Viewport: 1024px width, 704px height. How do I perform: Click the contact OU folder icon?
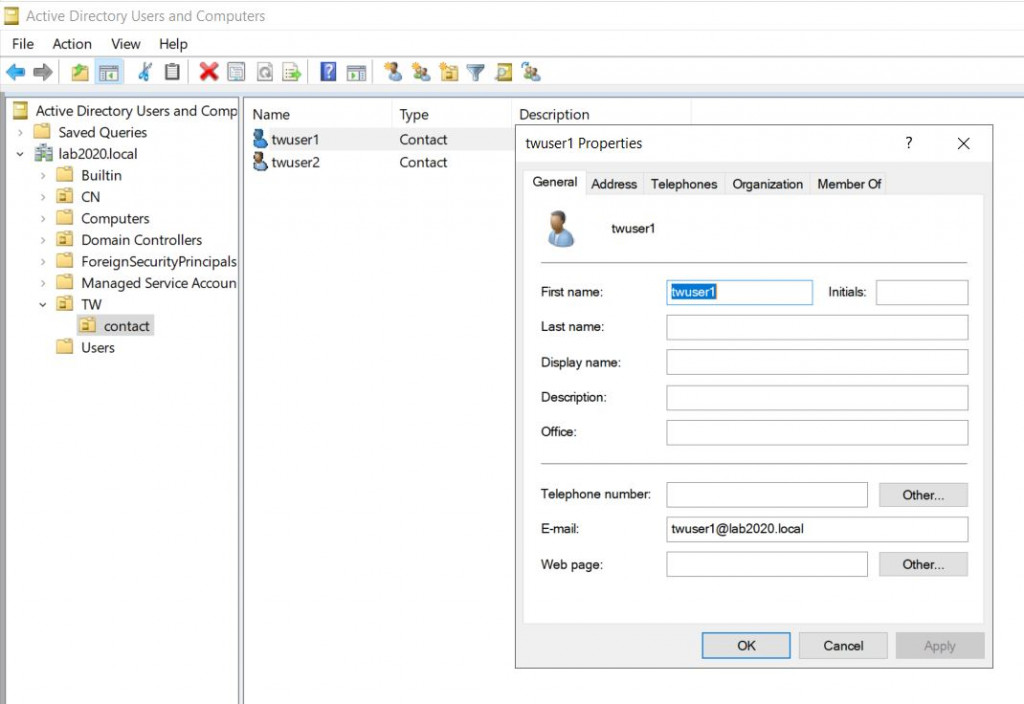pyautogui.click(x=88, y=325)
